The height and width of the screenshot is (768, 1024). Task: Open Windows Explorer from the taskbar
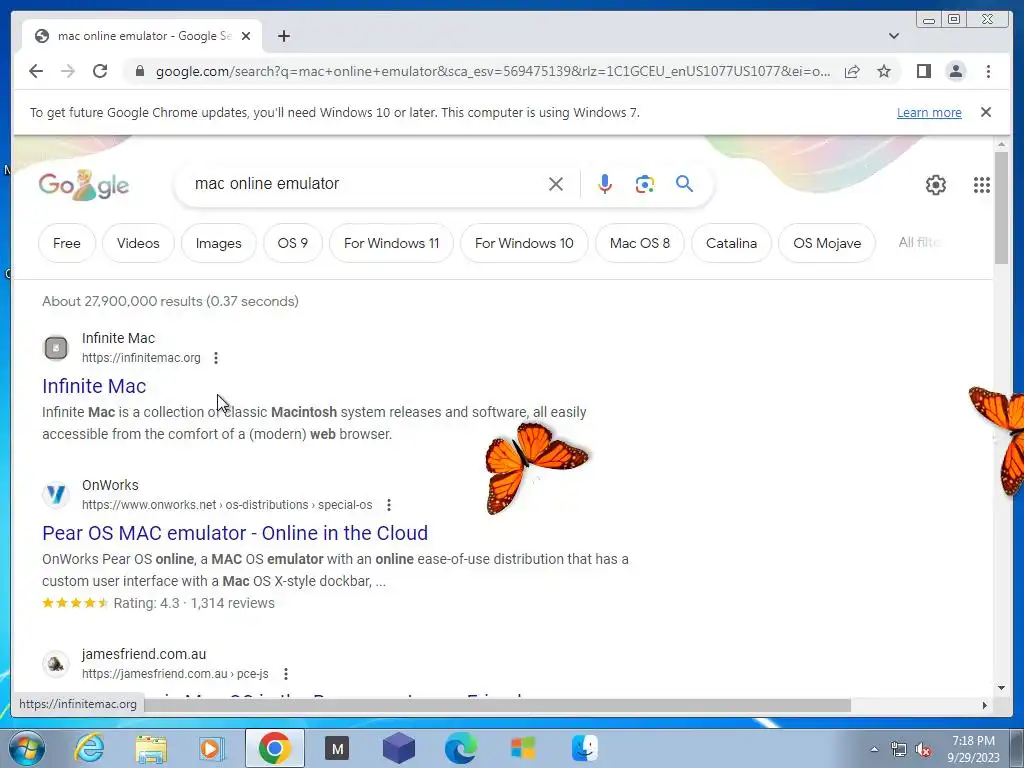tap(151, 748)
